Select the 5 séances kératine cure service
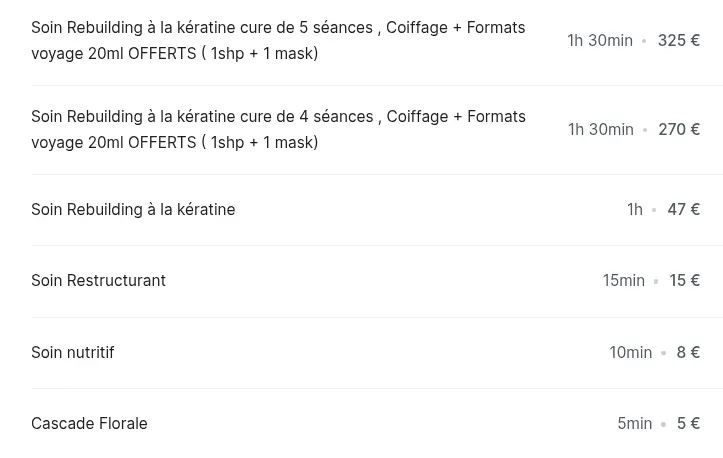The height and width of the screenshot is (458, 723). tap(278, 40)
